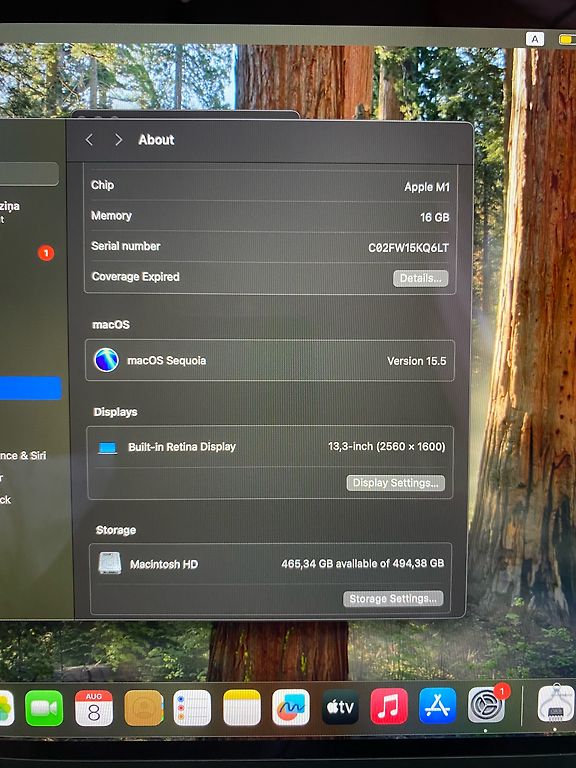Open the App Store icon

click(x=437, y=706)
